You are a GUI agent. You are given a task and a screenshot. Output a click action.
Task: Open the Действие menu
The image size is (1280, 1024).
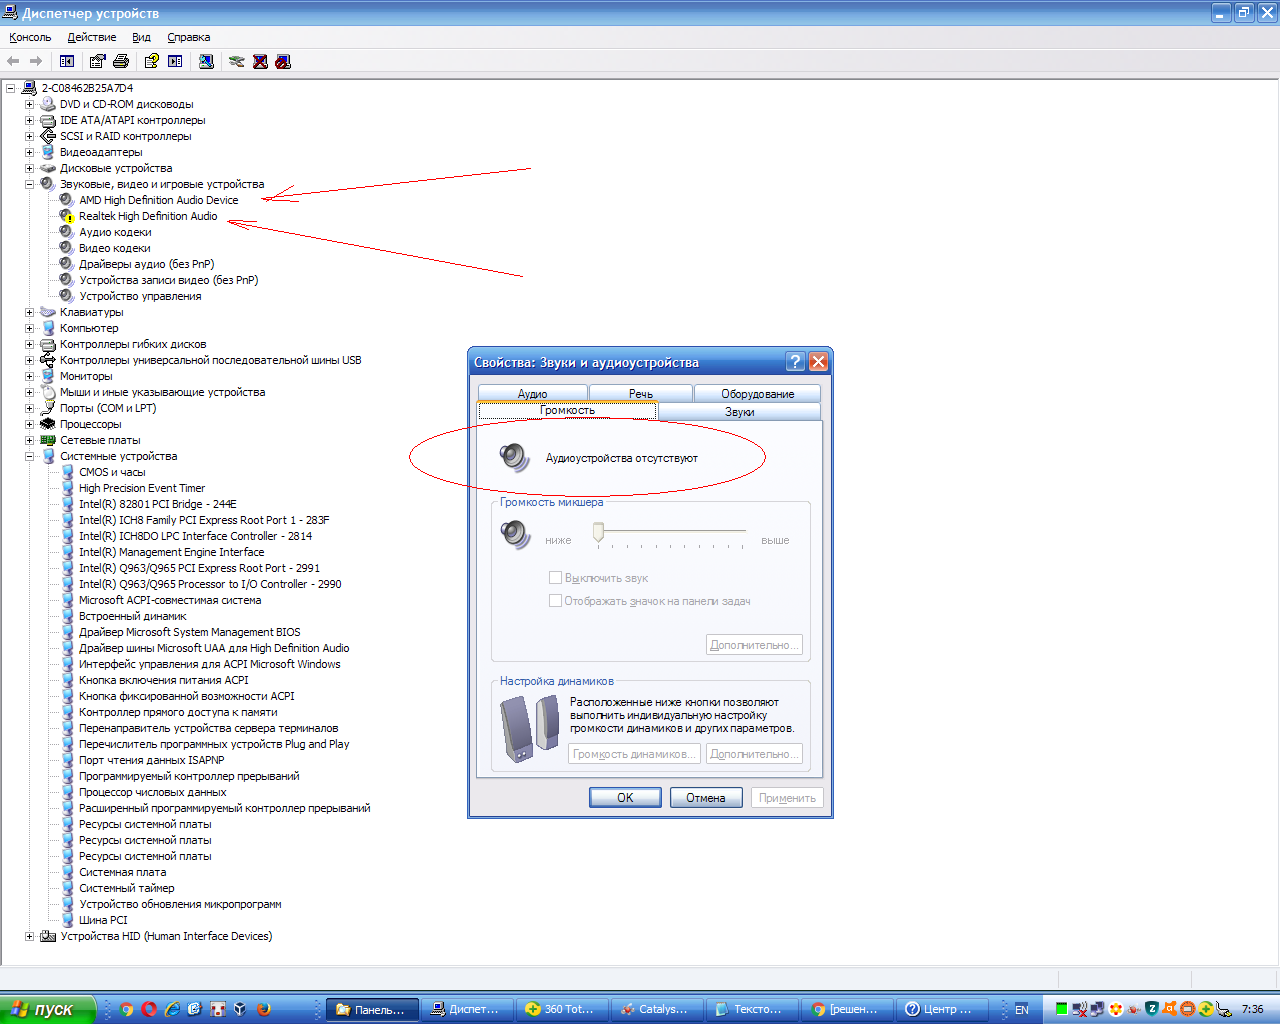click(x=92, y=37)
